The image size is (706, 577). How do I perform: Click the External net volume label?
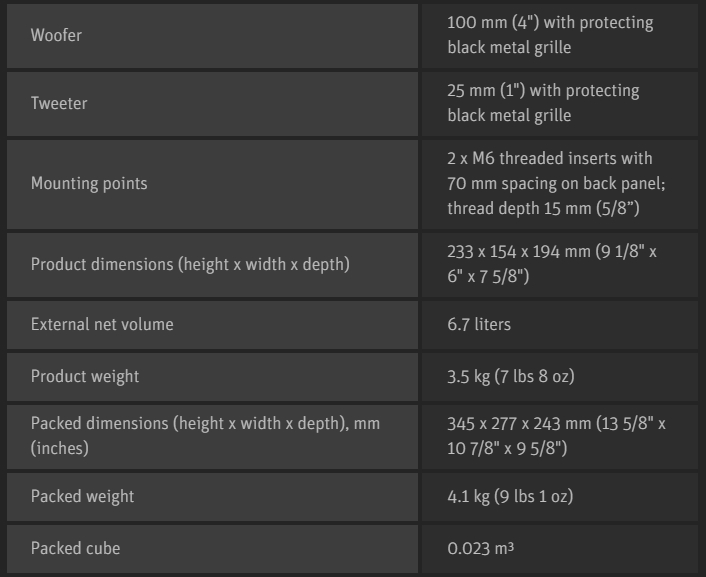102,325
